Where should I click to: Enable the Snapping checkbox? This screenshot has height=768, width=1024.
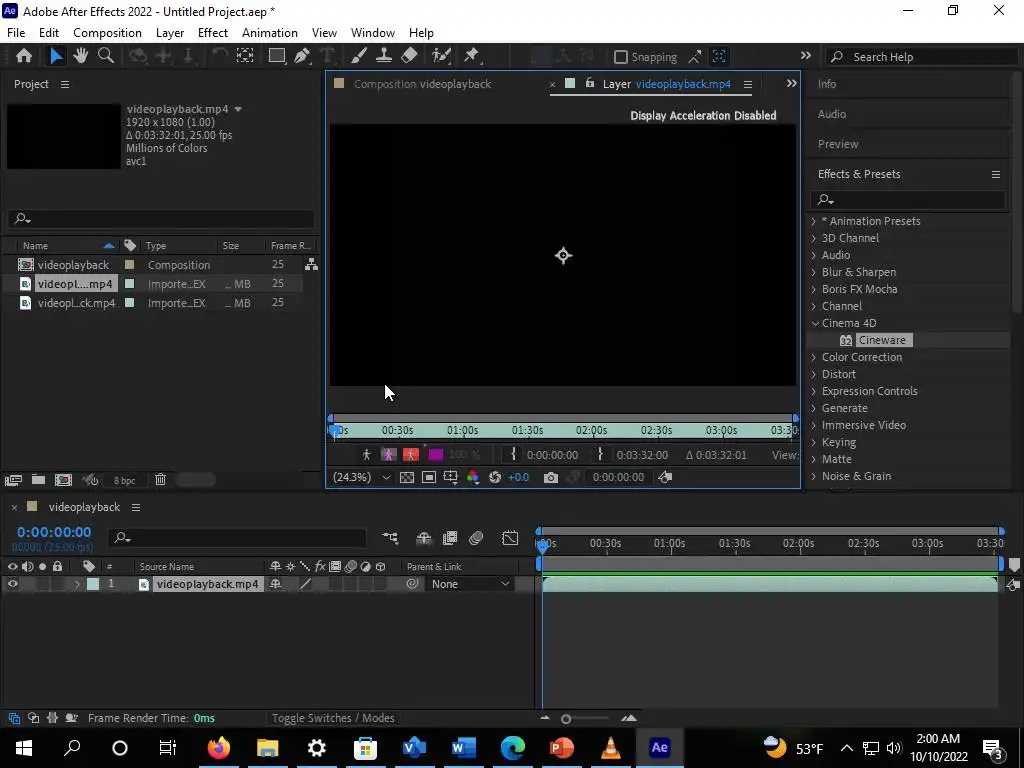click(621, 57)
